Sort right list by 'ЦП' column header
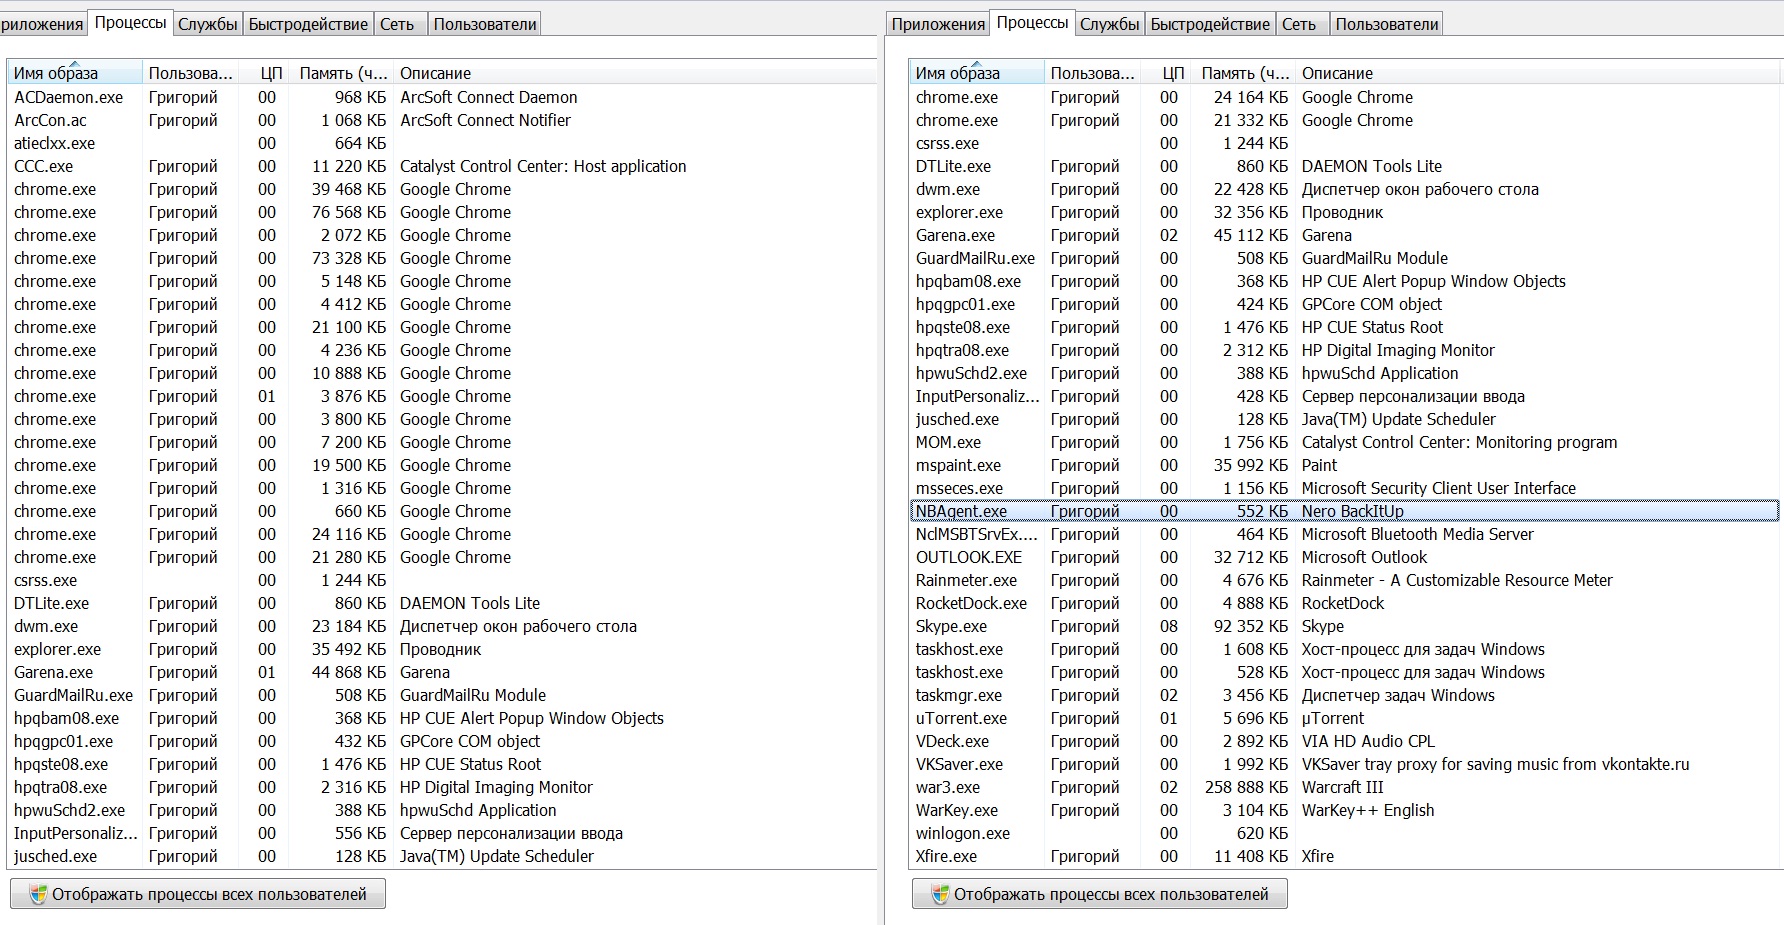 point(1173,73)
